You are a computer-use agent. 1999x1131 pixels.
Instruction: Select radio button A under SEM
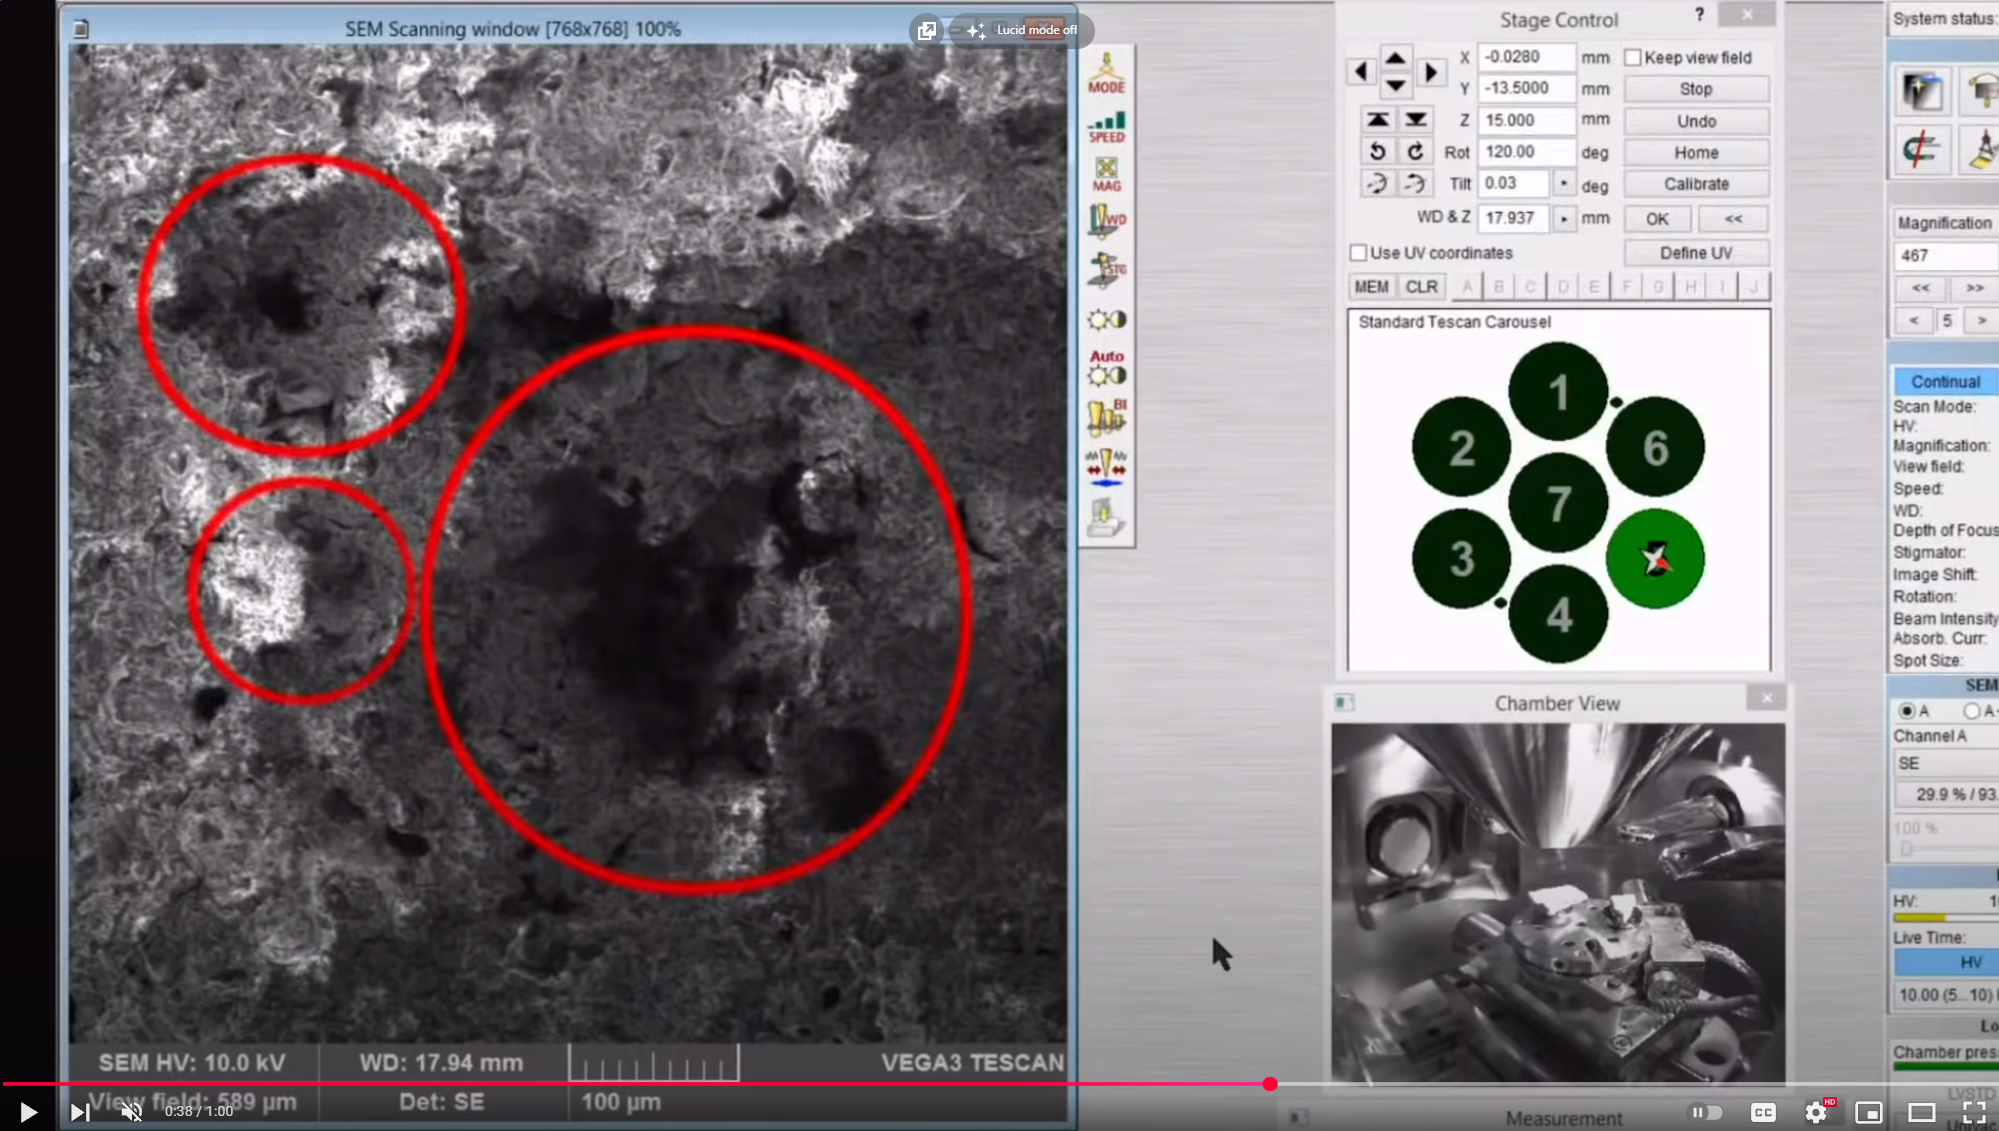pyautogui.click(x=1907, y=711)
